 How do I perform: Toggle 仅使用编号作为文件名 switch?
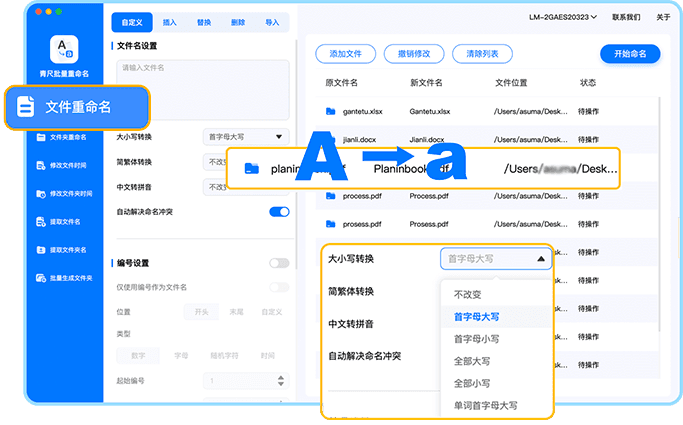tap(279, 287)
